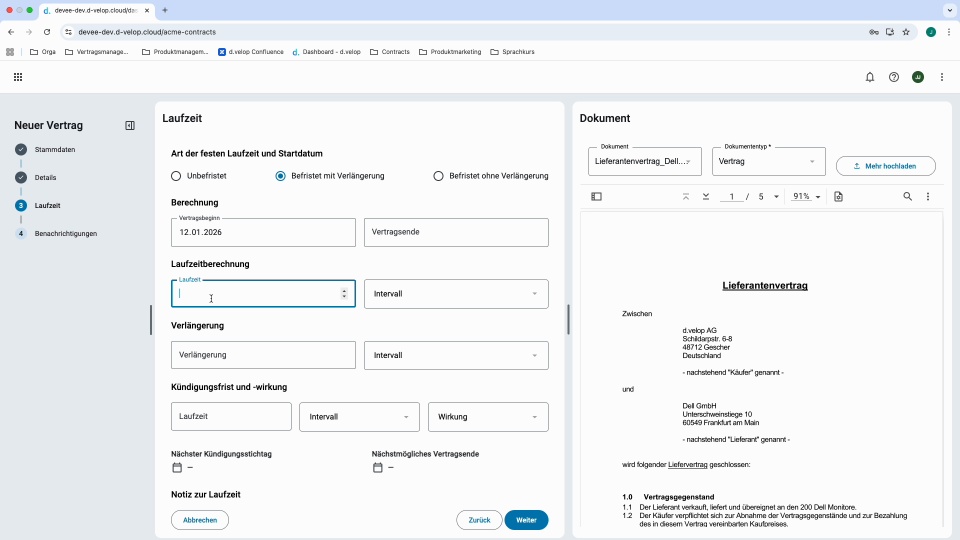Image resolution: width=960 pixels, height=540 pixels.
Task: Open Produktmarketing bookmark folder
Action: click(450, 52)
